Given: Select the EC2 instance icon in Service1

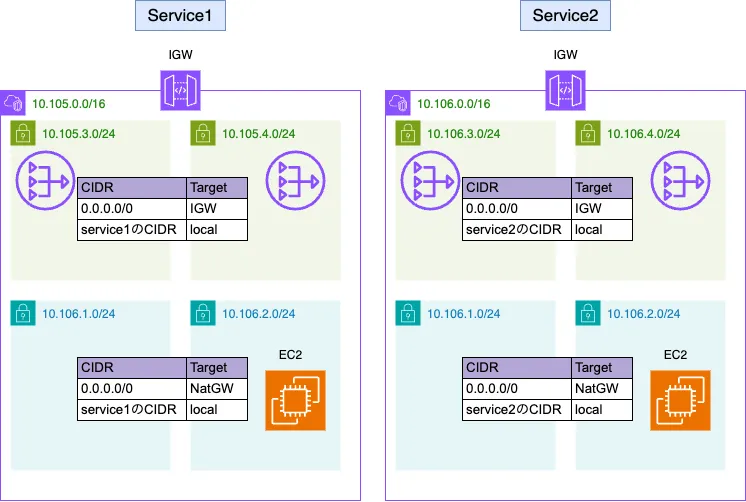Looking at the screenshot, I should tap(295, 401).
